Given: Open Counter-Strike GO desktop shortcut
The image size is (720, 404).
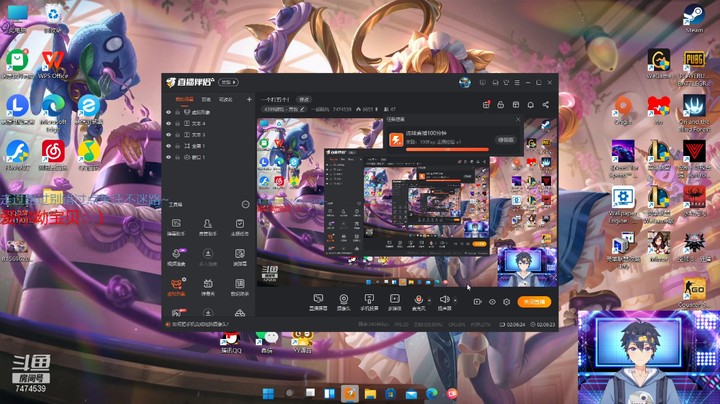Looking at the screenshot, I should [694, 292].
